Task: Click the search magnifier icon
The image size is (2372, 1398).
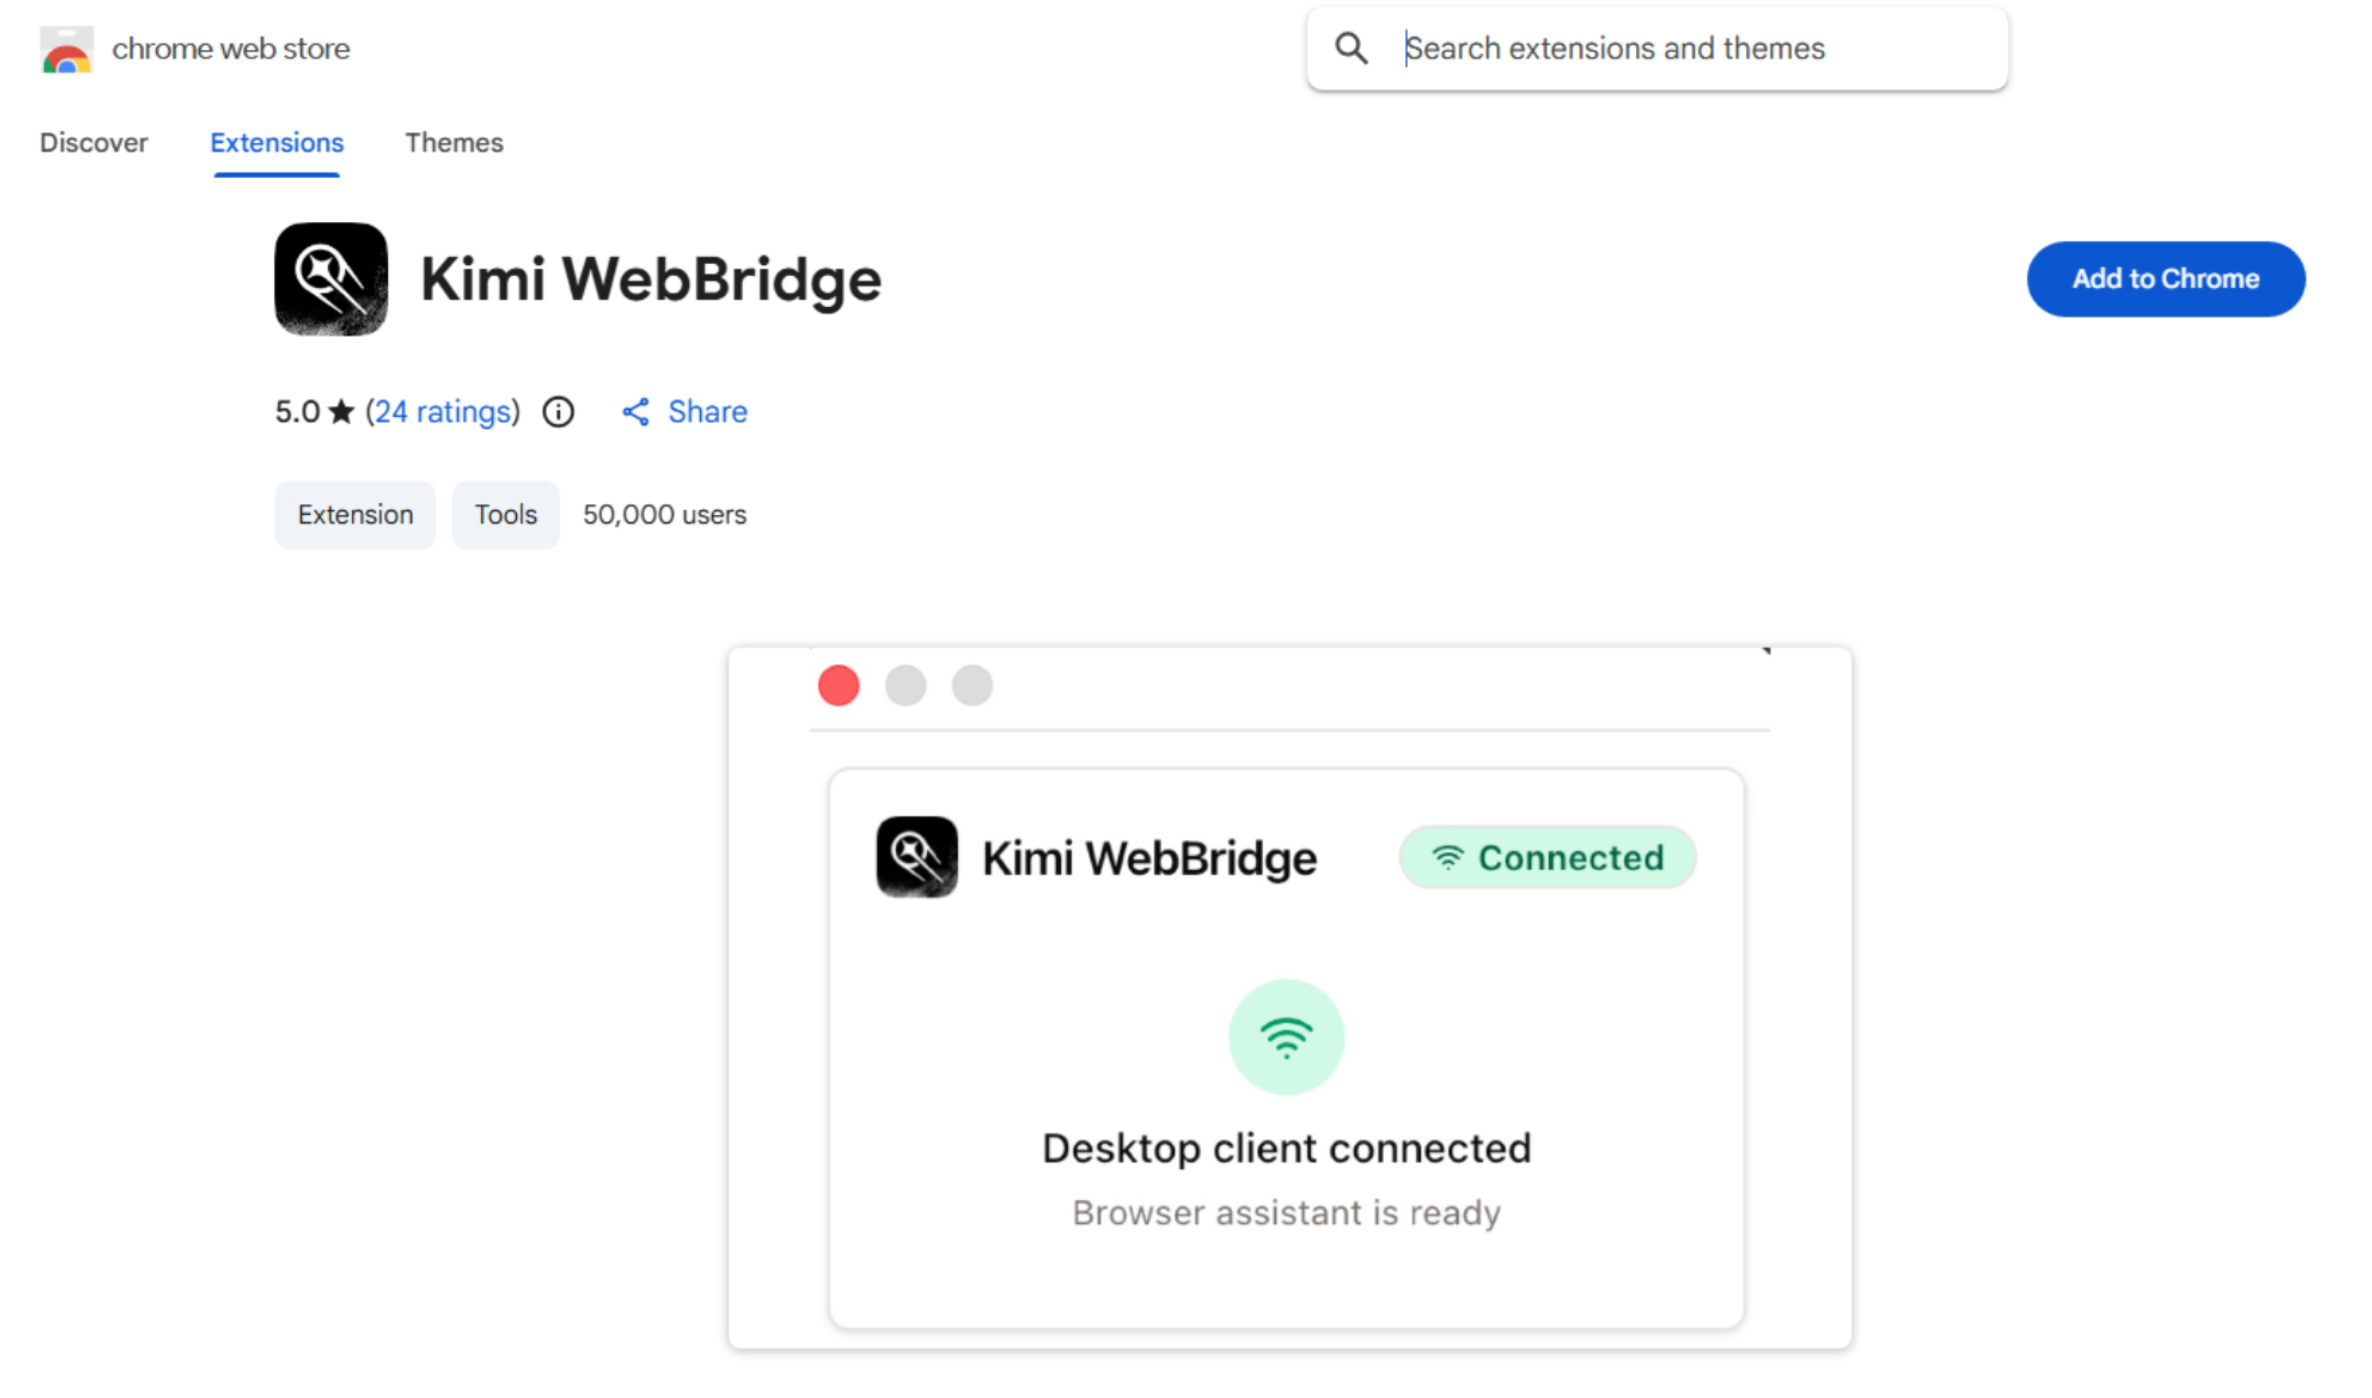Action: tap(1351, 48)
